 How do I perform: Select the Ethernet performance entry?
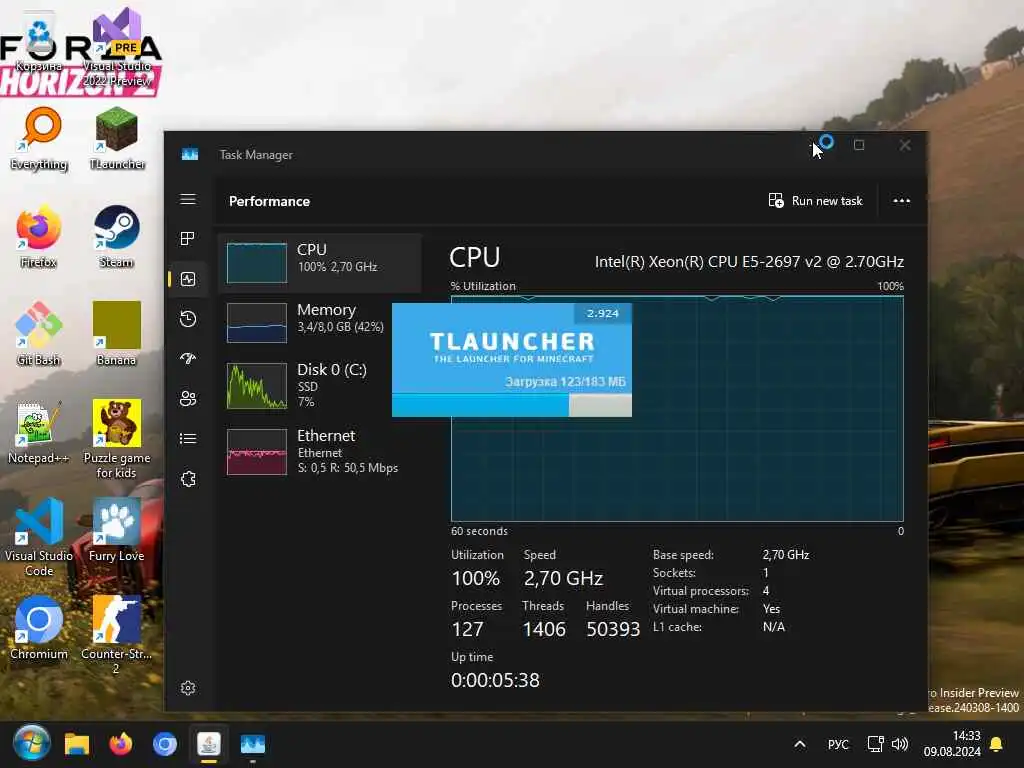tap(320, 452)
